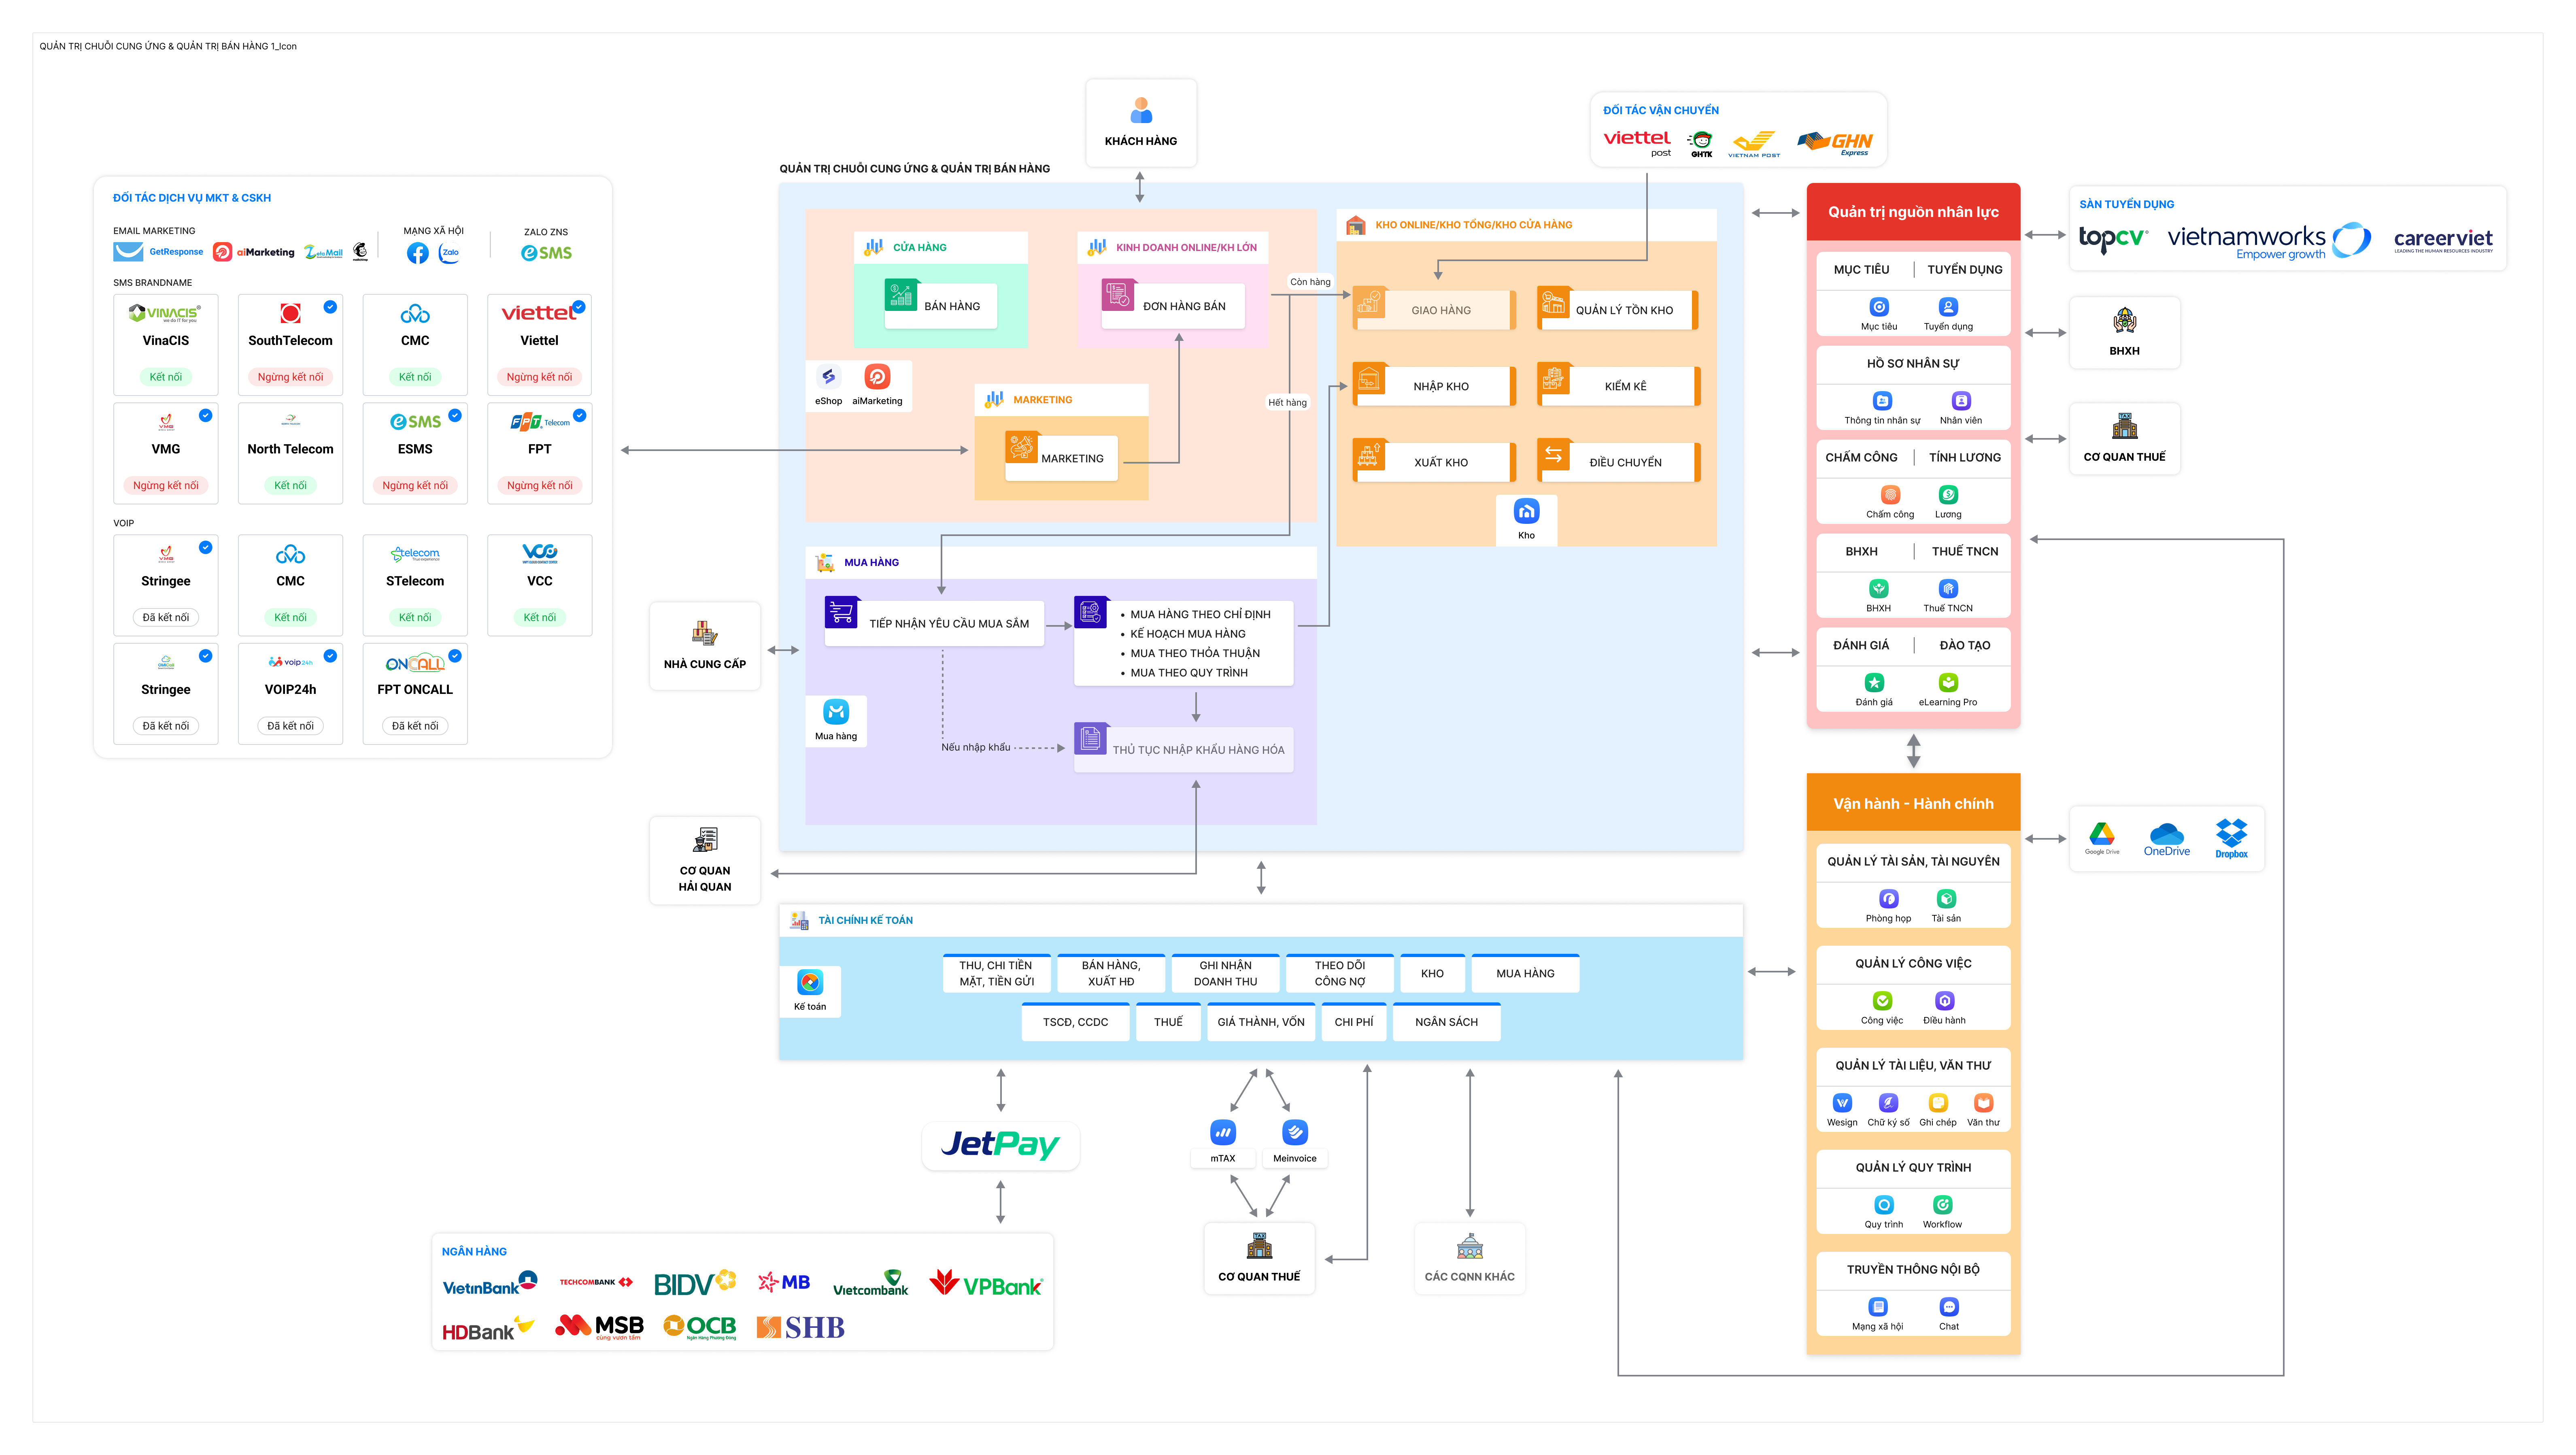Viewport: 2576px width, 1455px height.
Task: Click the KHÁCH HÀNG customer icon
Action: click(x=1141, y=111)
